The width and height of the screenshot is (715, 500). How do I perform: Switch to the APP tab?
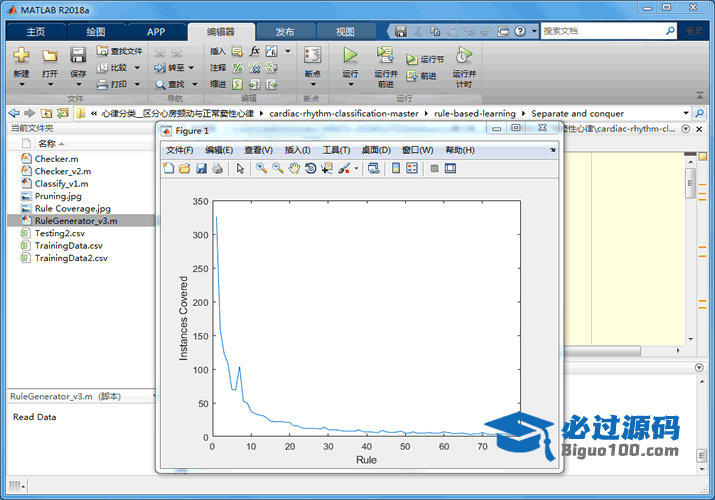coord(156,32)
